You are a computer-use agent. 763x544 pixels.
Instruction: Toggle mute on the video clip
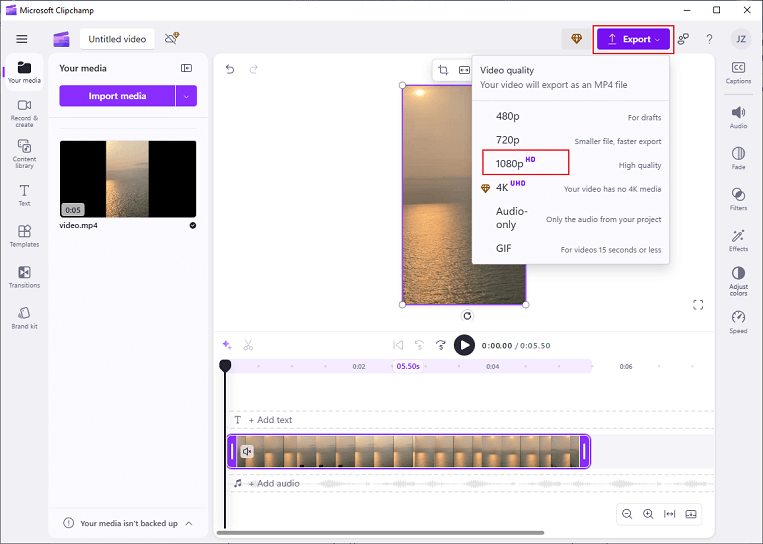point(247,452)
